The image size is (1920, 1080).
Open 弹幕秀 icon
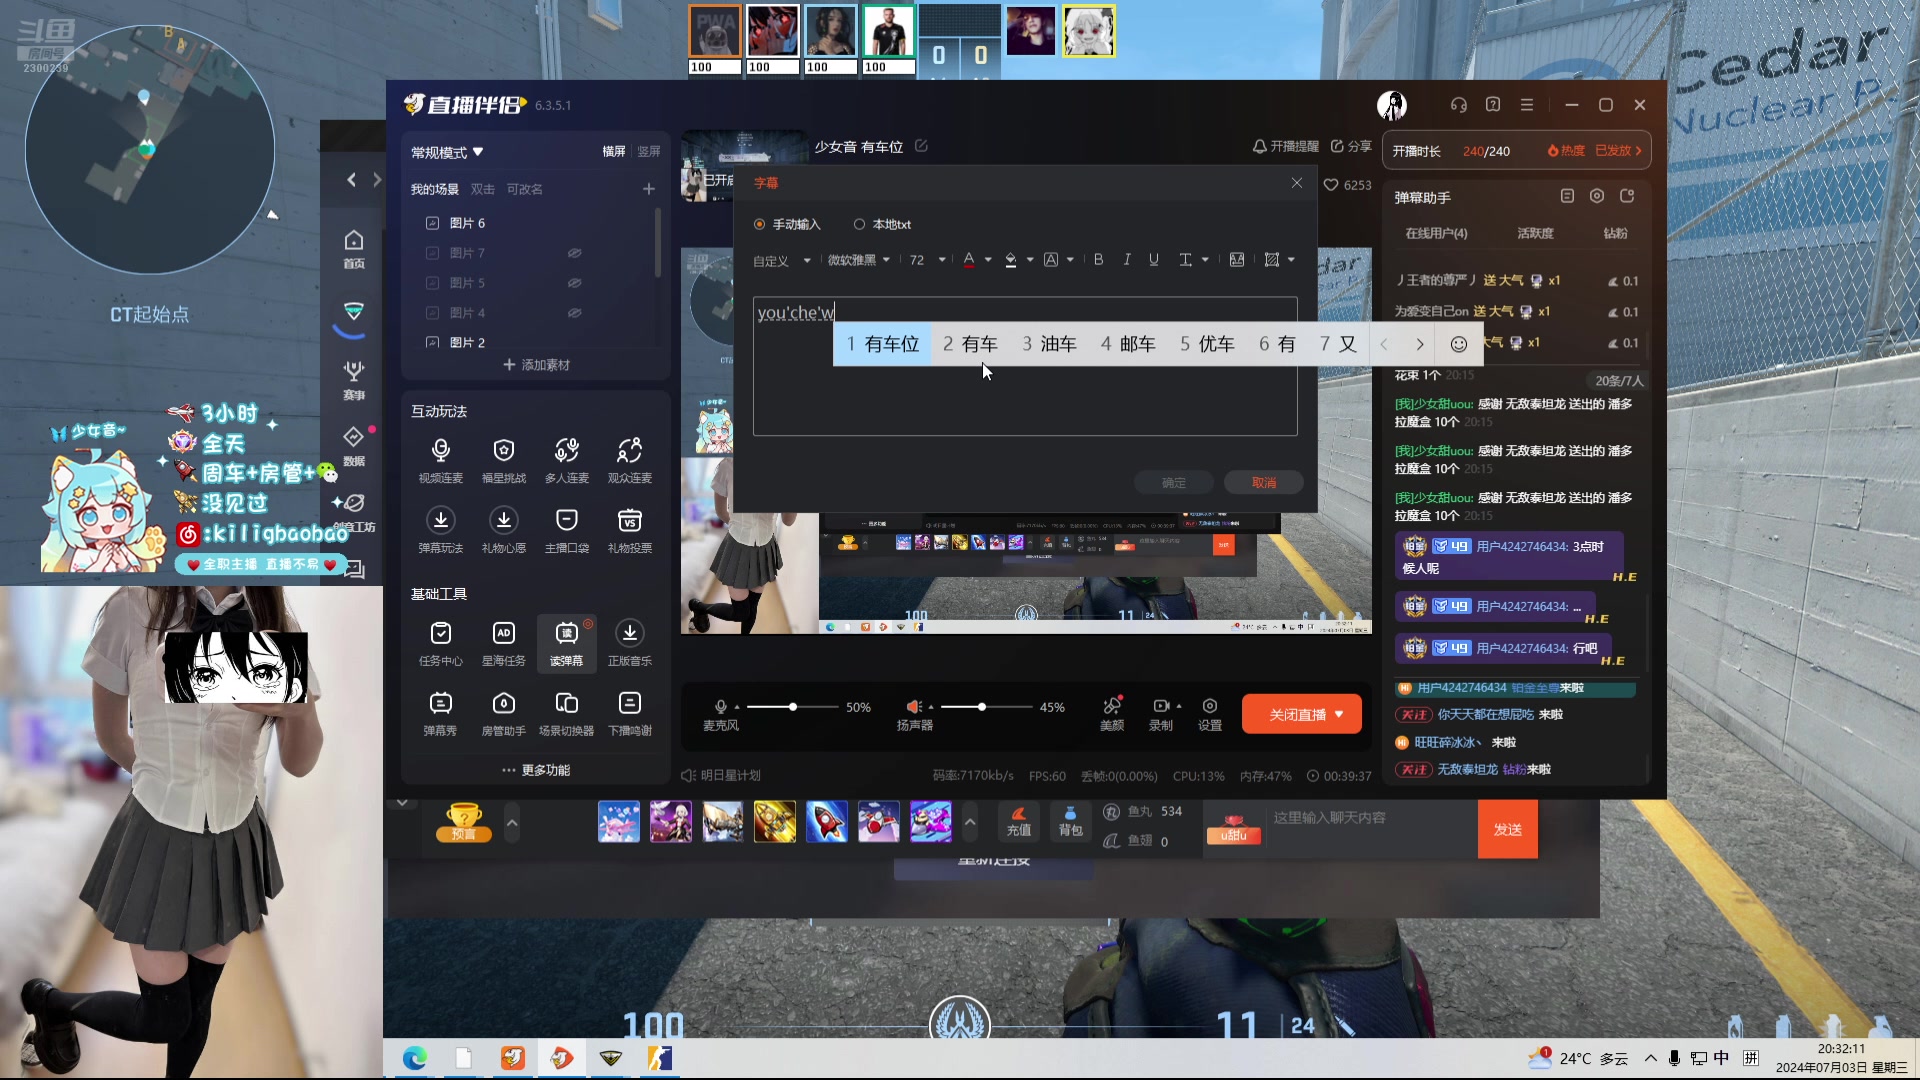[441, 713]
